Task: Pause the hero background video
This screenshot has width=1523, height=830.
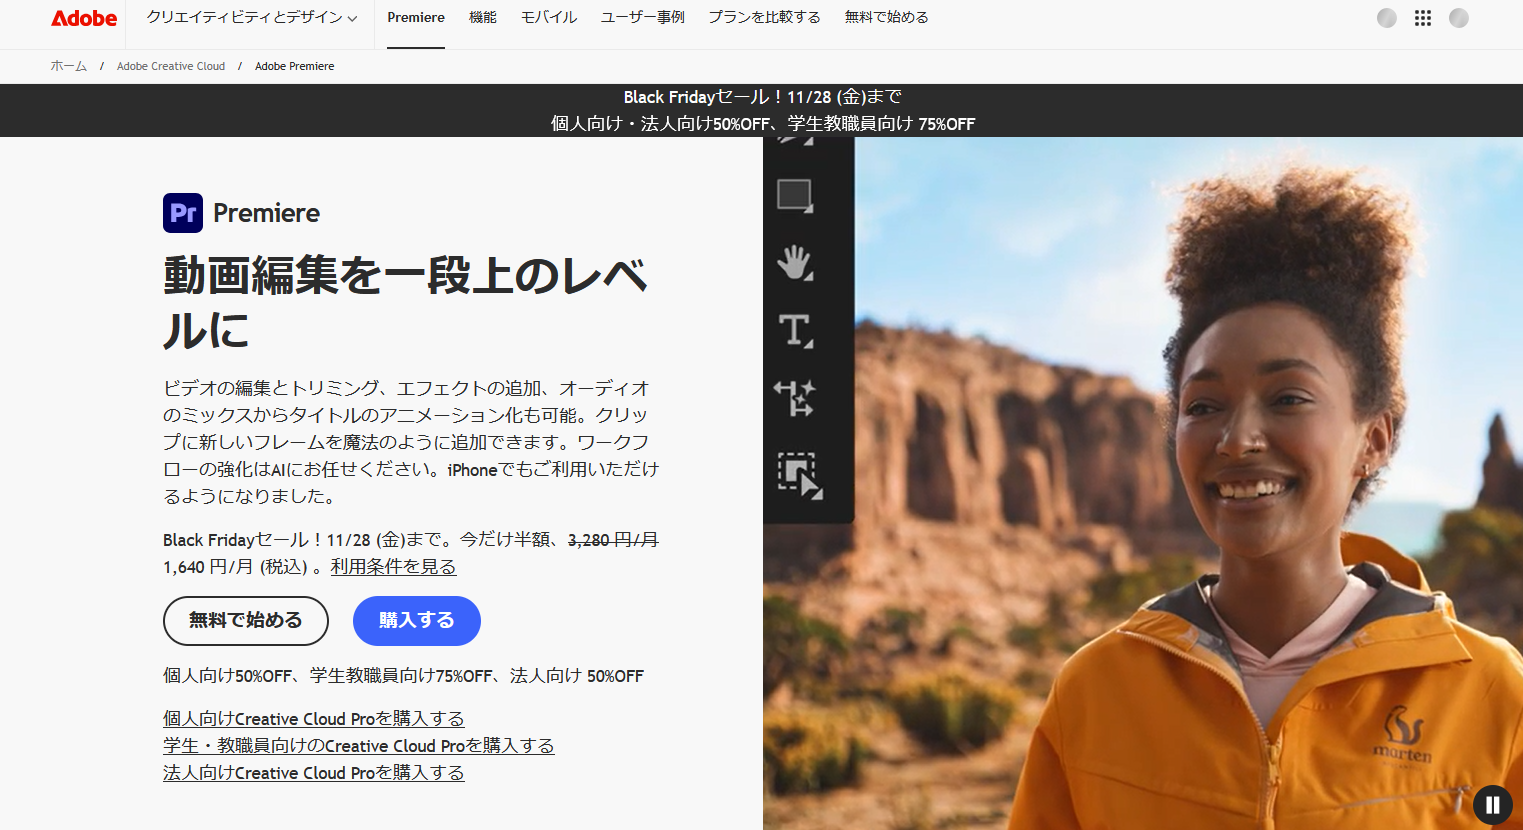Action: (1492, 804)
